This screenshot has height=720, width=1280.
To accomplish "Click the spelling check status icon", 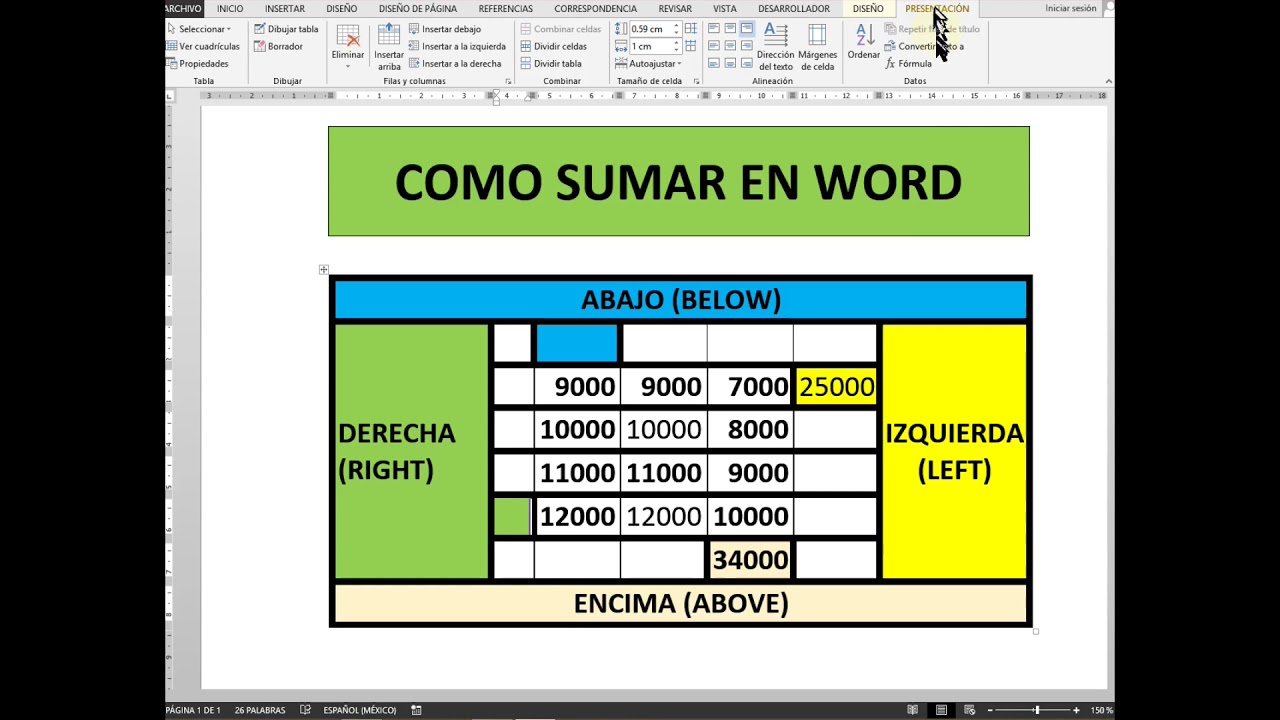I will [x=306, y=710].
